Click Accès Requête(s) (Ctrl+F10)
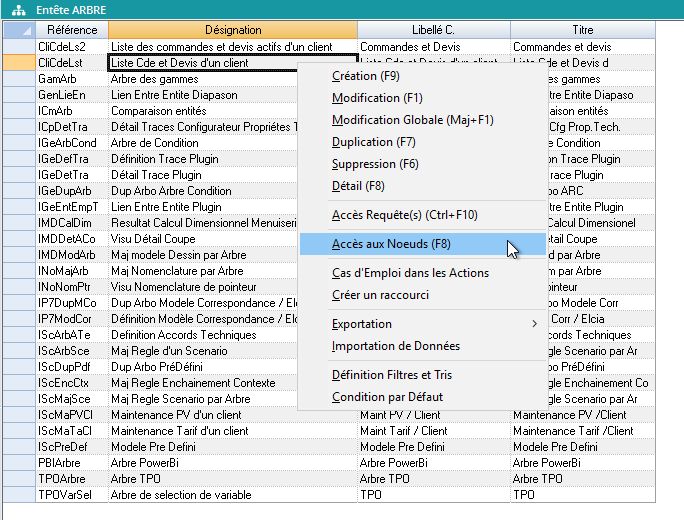The image size is (684, 520). (405, 215)
